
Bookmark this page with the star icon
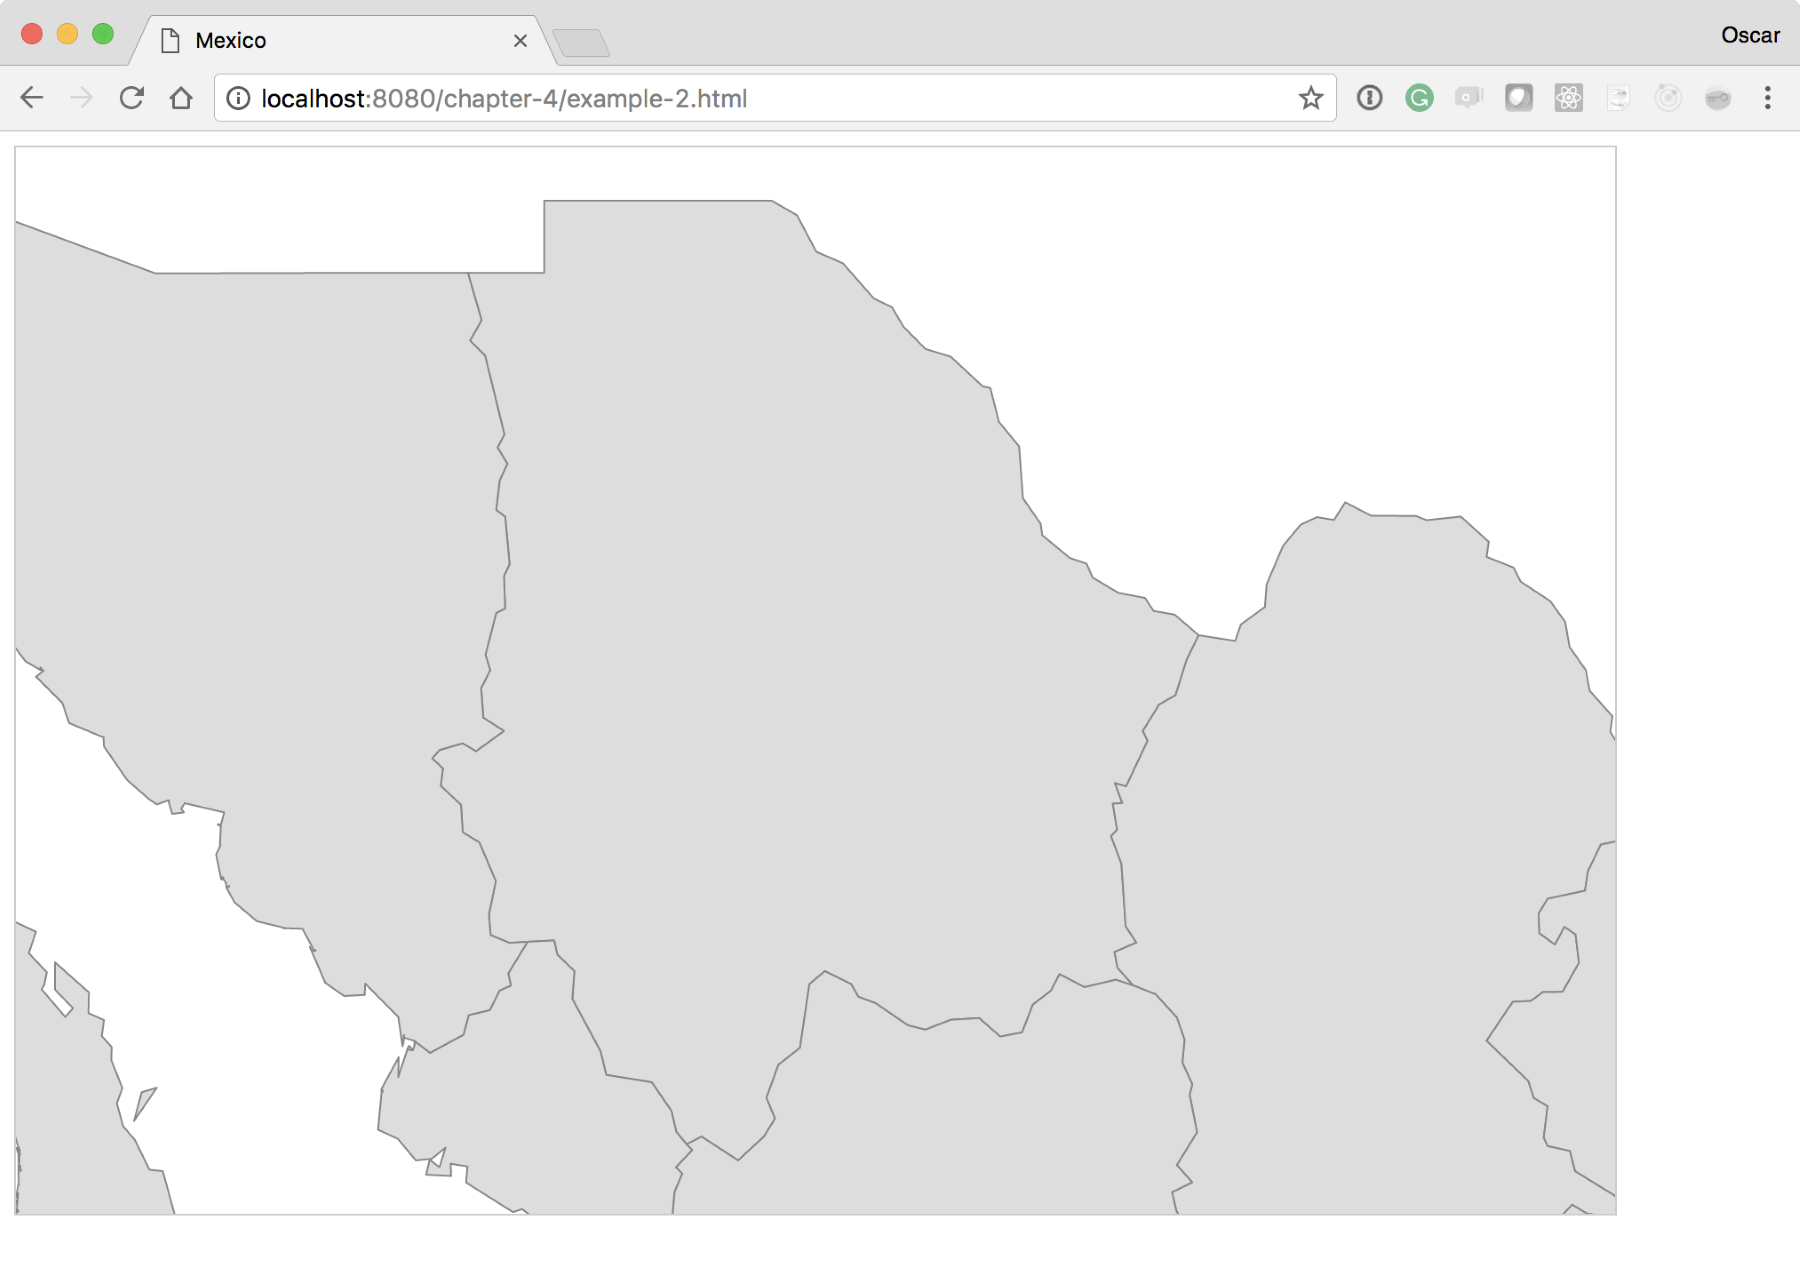1311,98
